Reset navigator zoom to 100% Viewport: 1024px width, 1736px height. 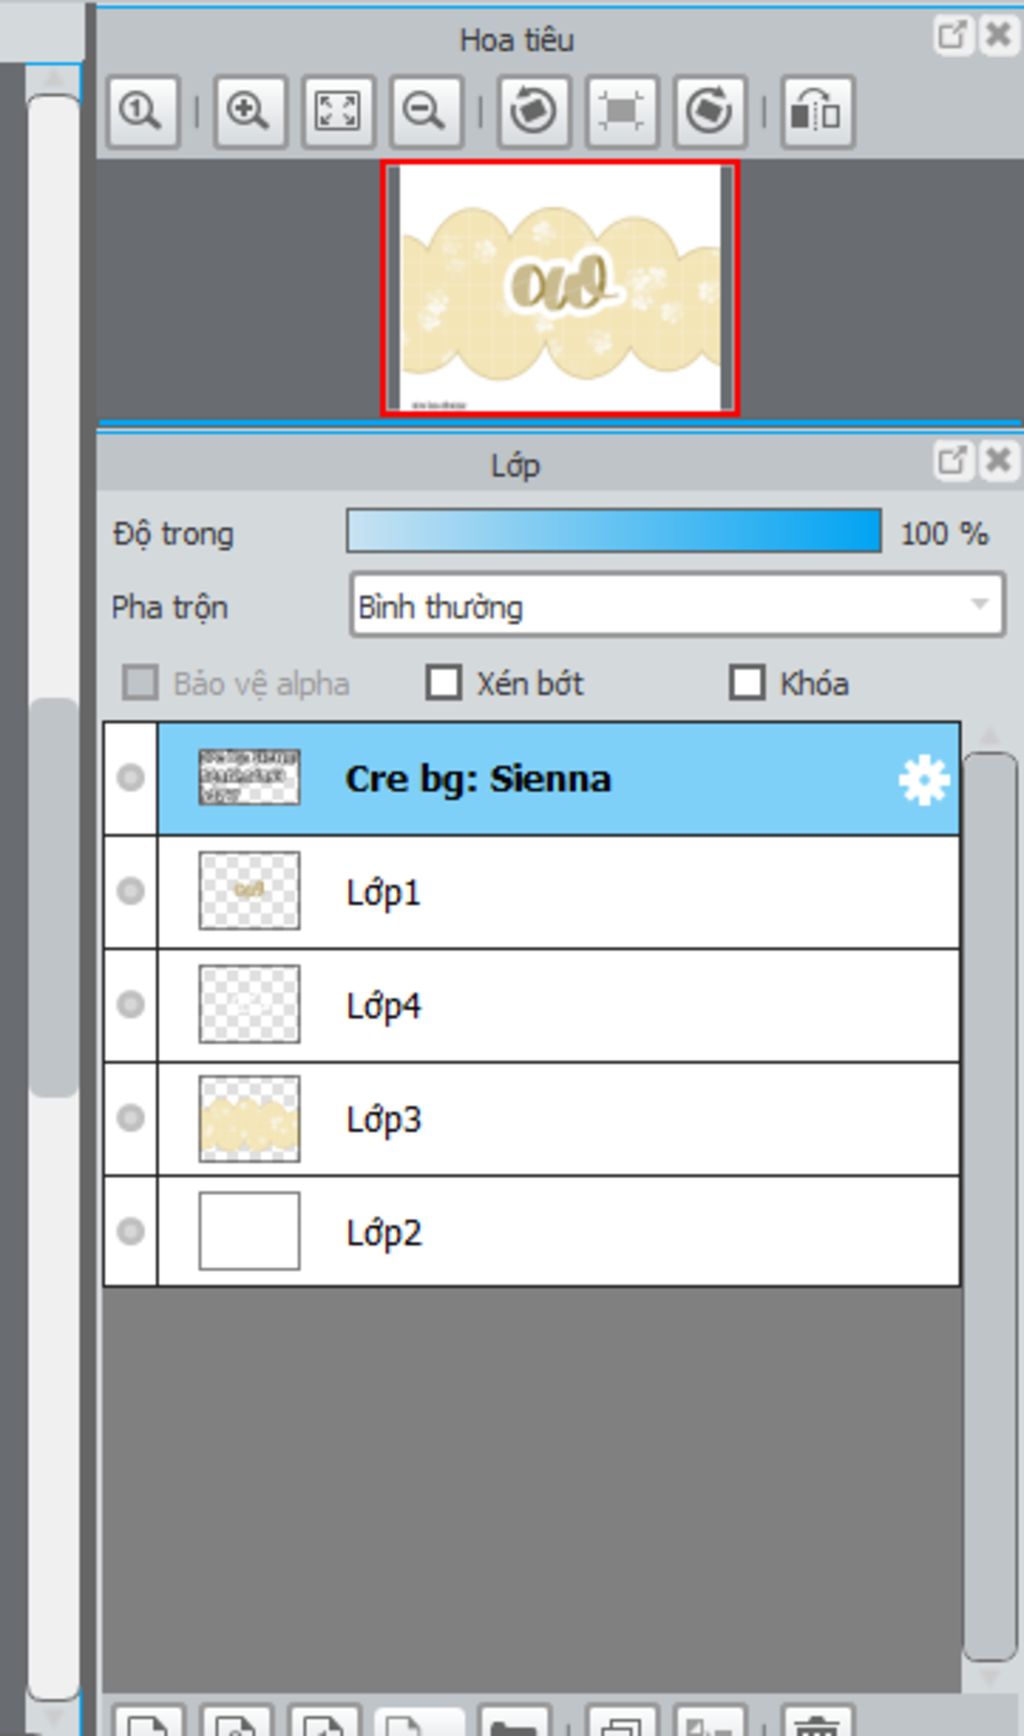point(143,111)
